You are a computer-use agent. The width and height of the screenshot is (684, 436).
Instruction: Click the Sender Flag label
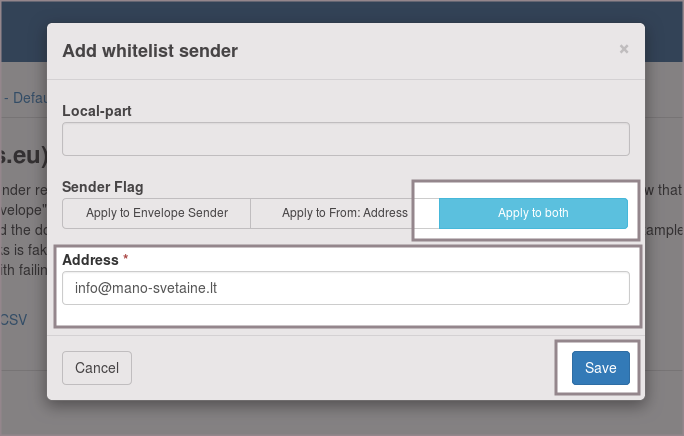tap(102, 187)
